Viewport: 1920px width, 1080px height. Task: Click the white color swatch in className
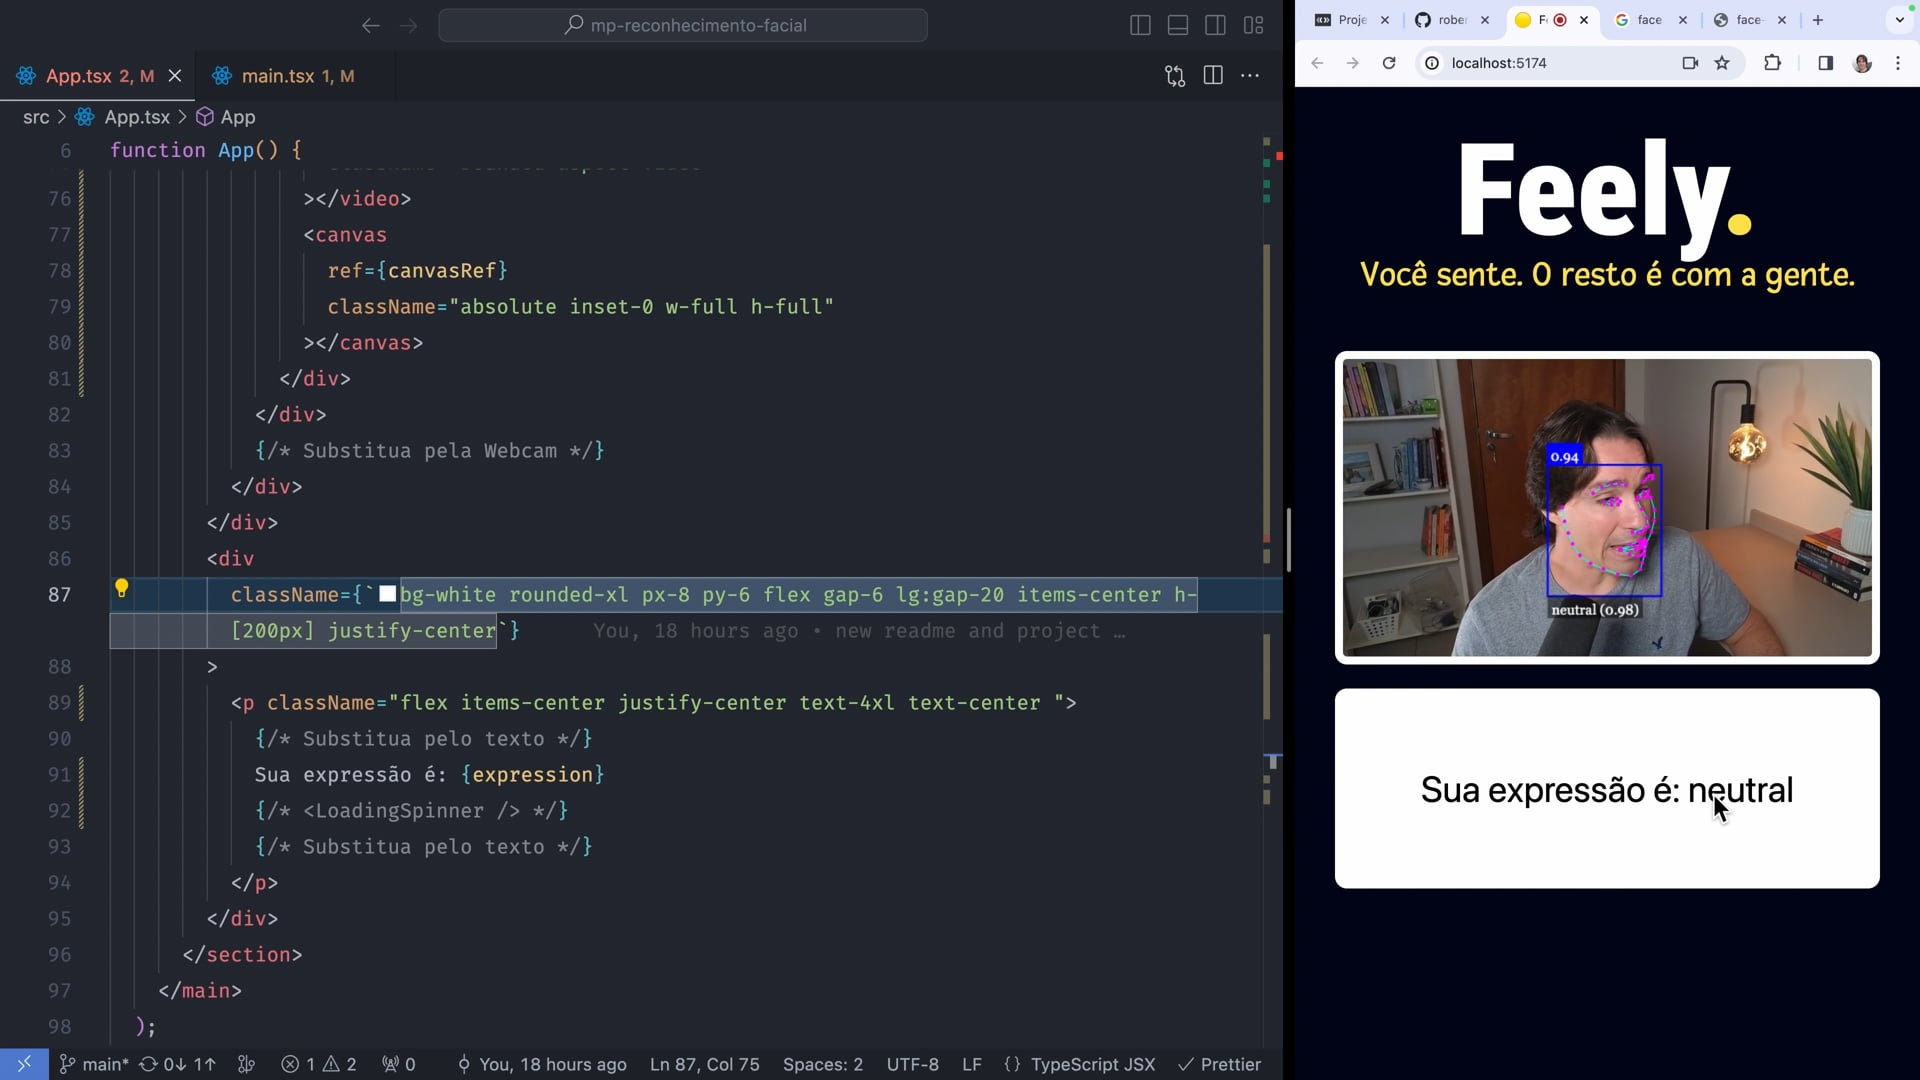click(388, 594)
